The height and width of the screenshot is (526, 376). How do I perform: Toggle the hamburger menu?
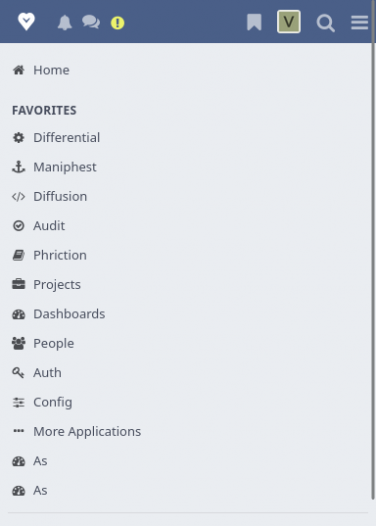(359, 23)
